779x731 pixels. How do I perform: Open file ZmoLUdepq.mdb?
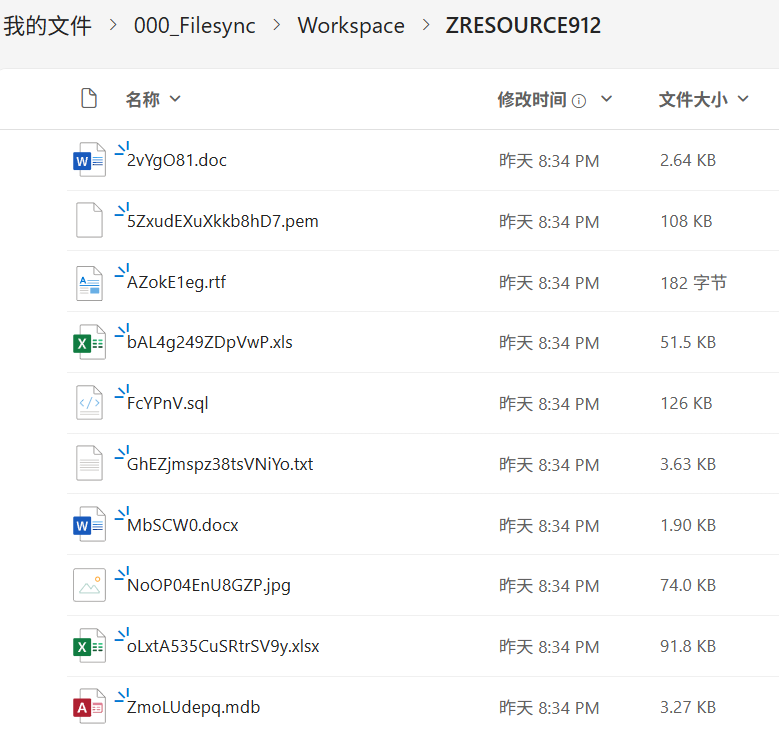pos(193,707)
